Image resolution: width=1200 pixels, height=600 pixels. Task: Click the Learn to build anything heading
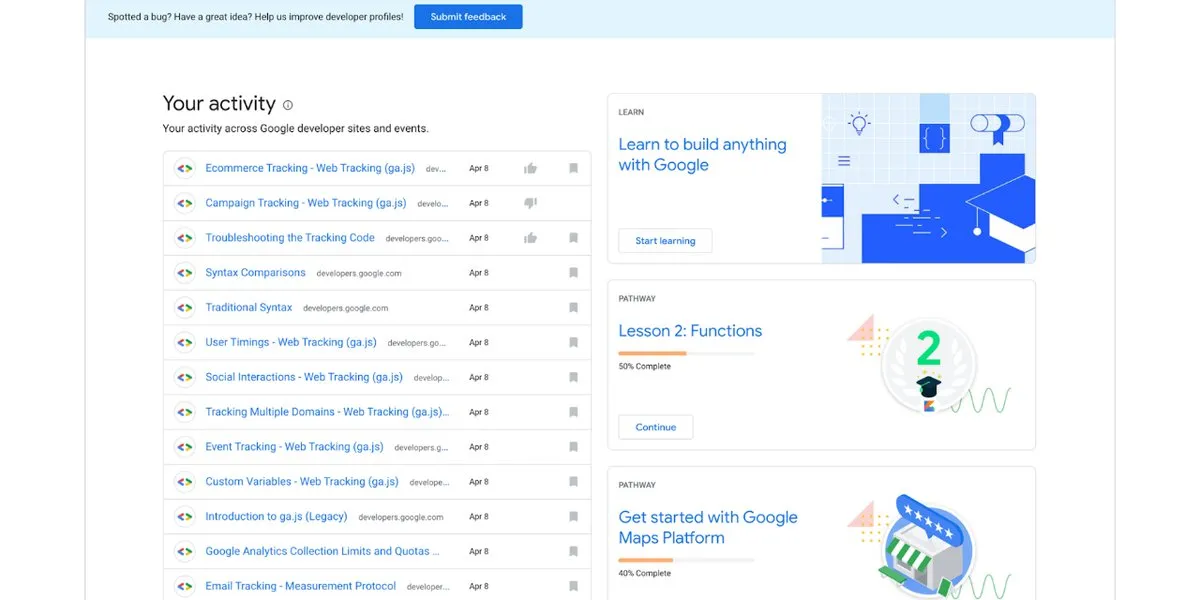702,155
